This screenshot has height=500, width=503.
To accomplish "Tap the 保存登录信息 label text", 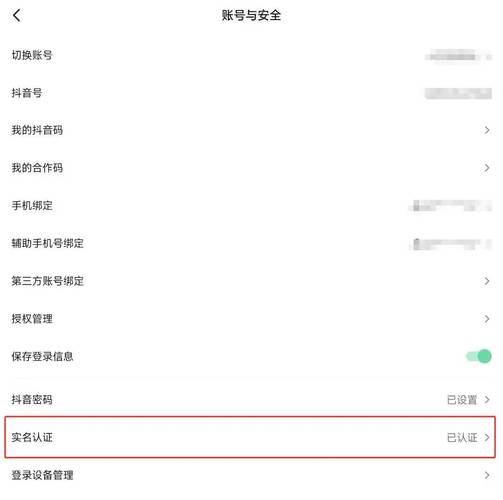I will click(42, 356).
